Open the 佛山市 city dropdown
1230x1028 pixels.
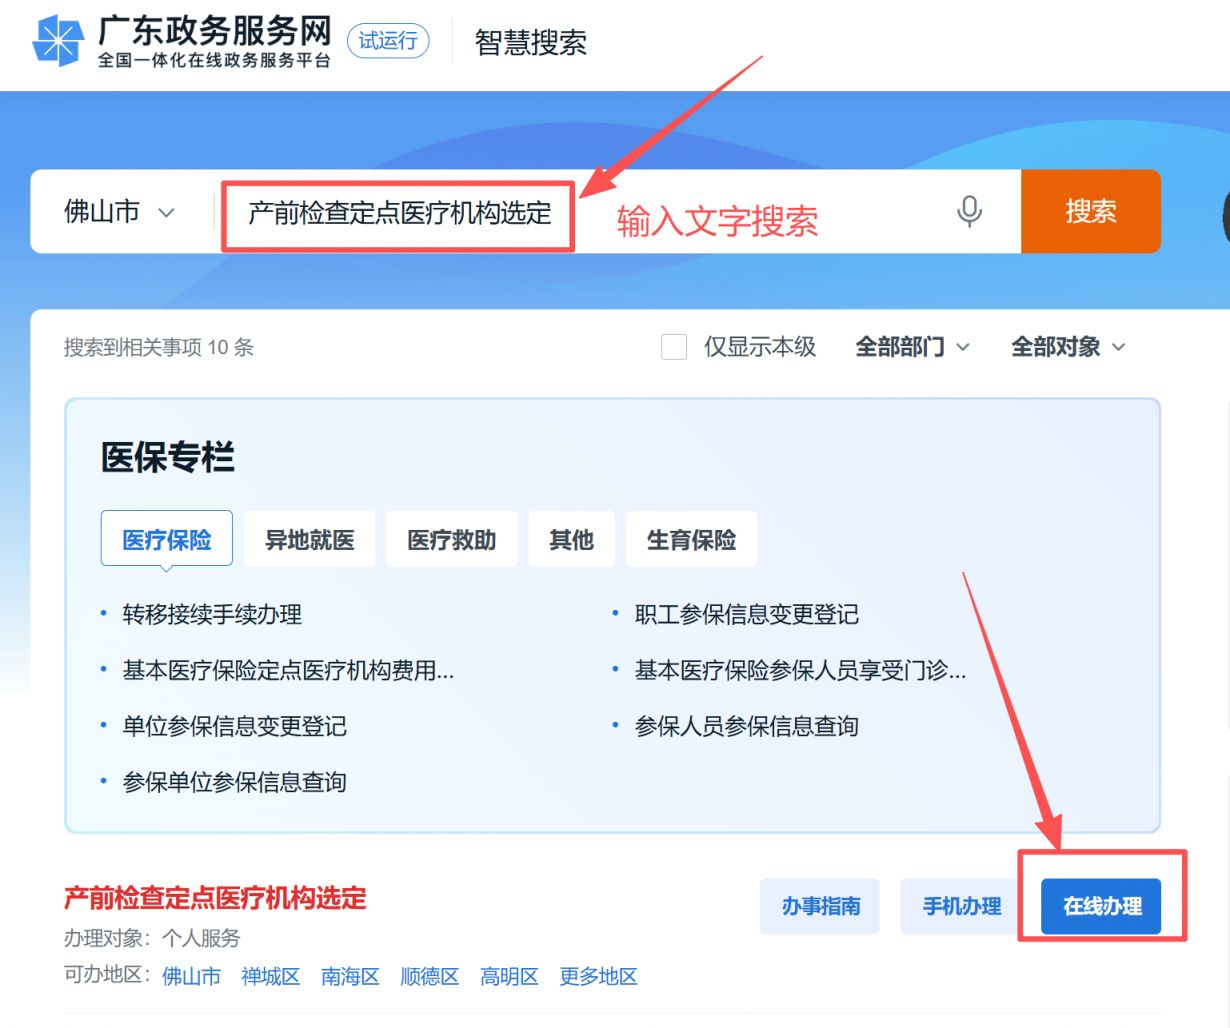click(120, 211)
